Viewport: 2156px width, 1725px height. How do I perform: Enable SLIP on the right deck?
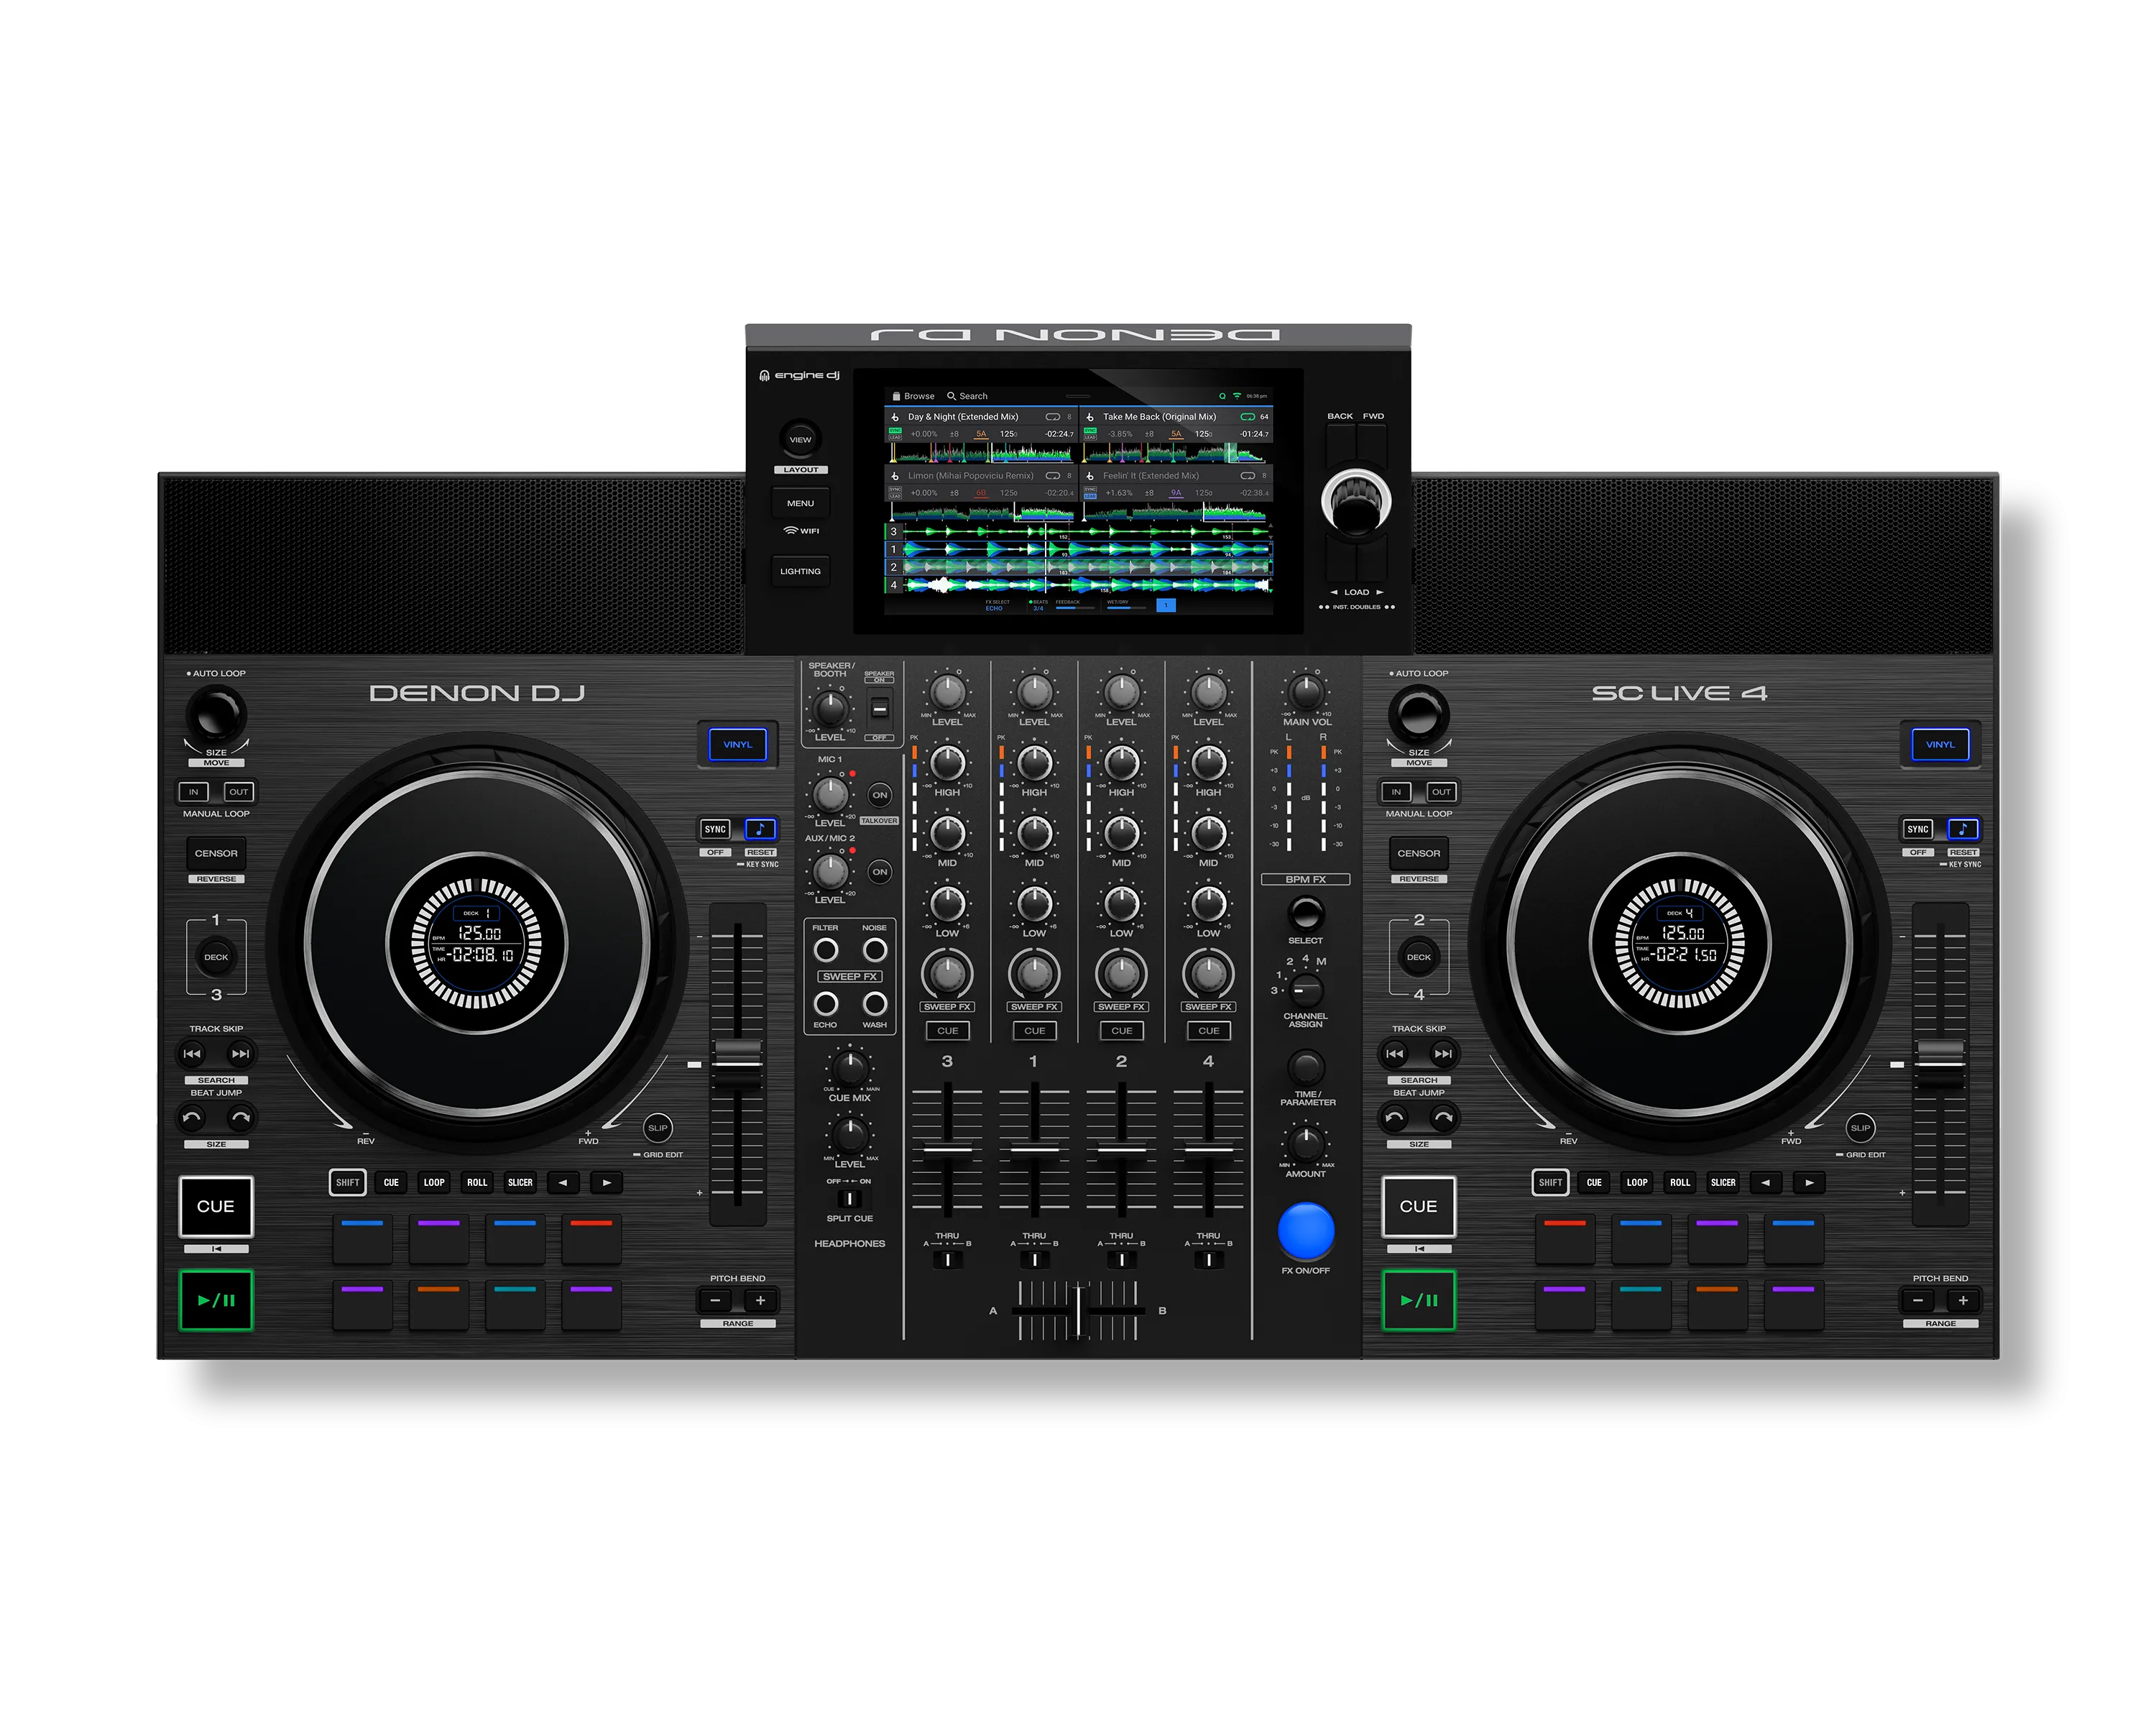click(1860, 1128)
